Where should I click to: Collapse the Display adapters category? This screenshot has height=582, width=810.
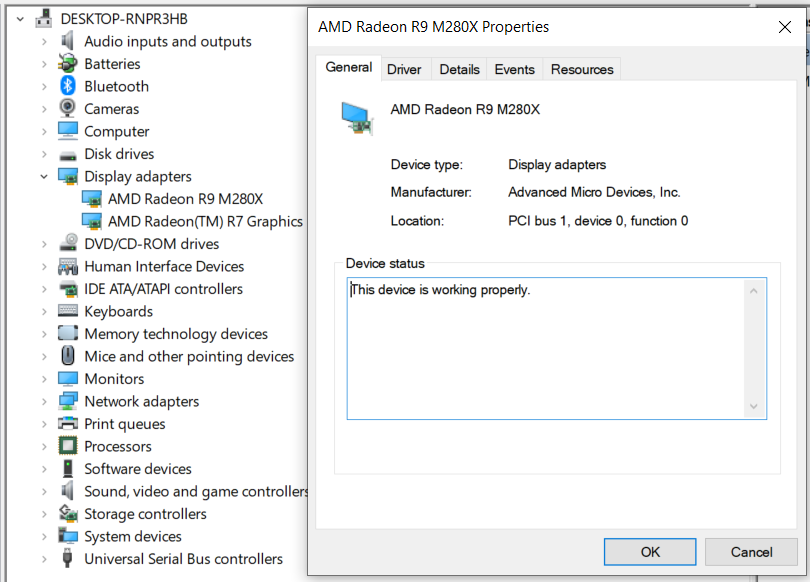pos(44,176)
